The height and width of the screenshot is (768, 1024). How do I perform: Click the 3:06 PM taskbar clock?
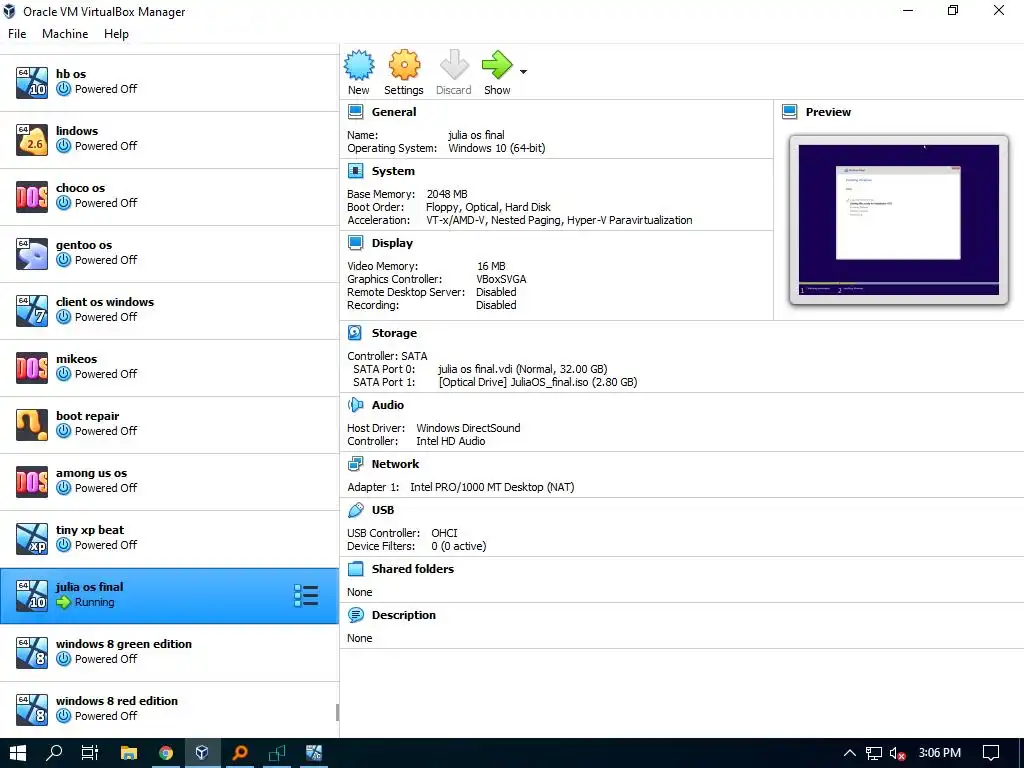pos(940,753)
